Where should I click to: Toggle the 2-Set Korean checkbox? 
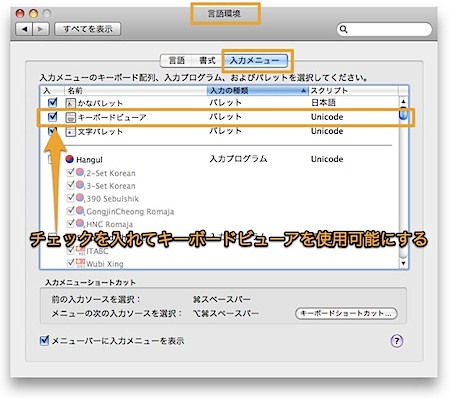[x=70, y=172]
